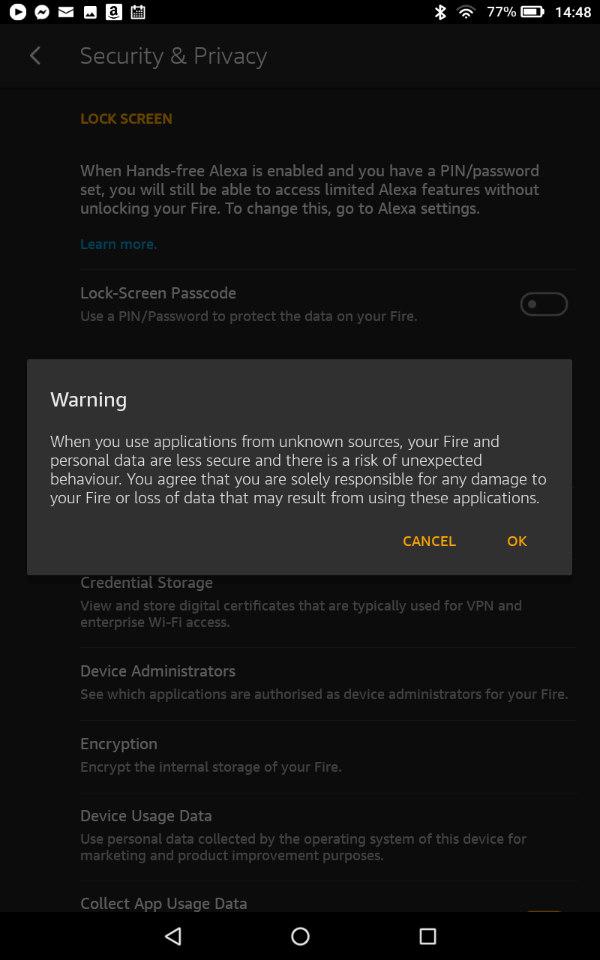Viewport: 600px width, 960px height.
Task: Open the email notification icon
Action: pos(64,12)
